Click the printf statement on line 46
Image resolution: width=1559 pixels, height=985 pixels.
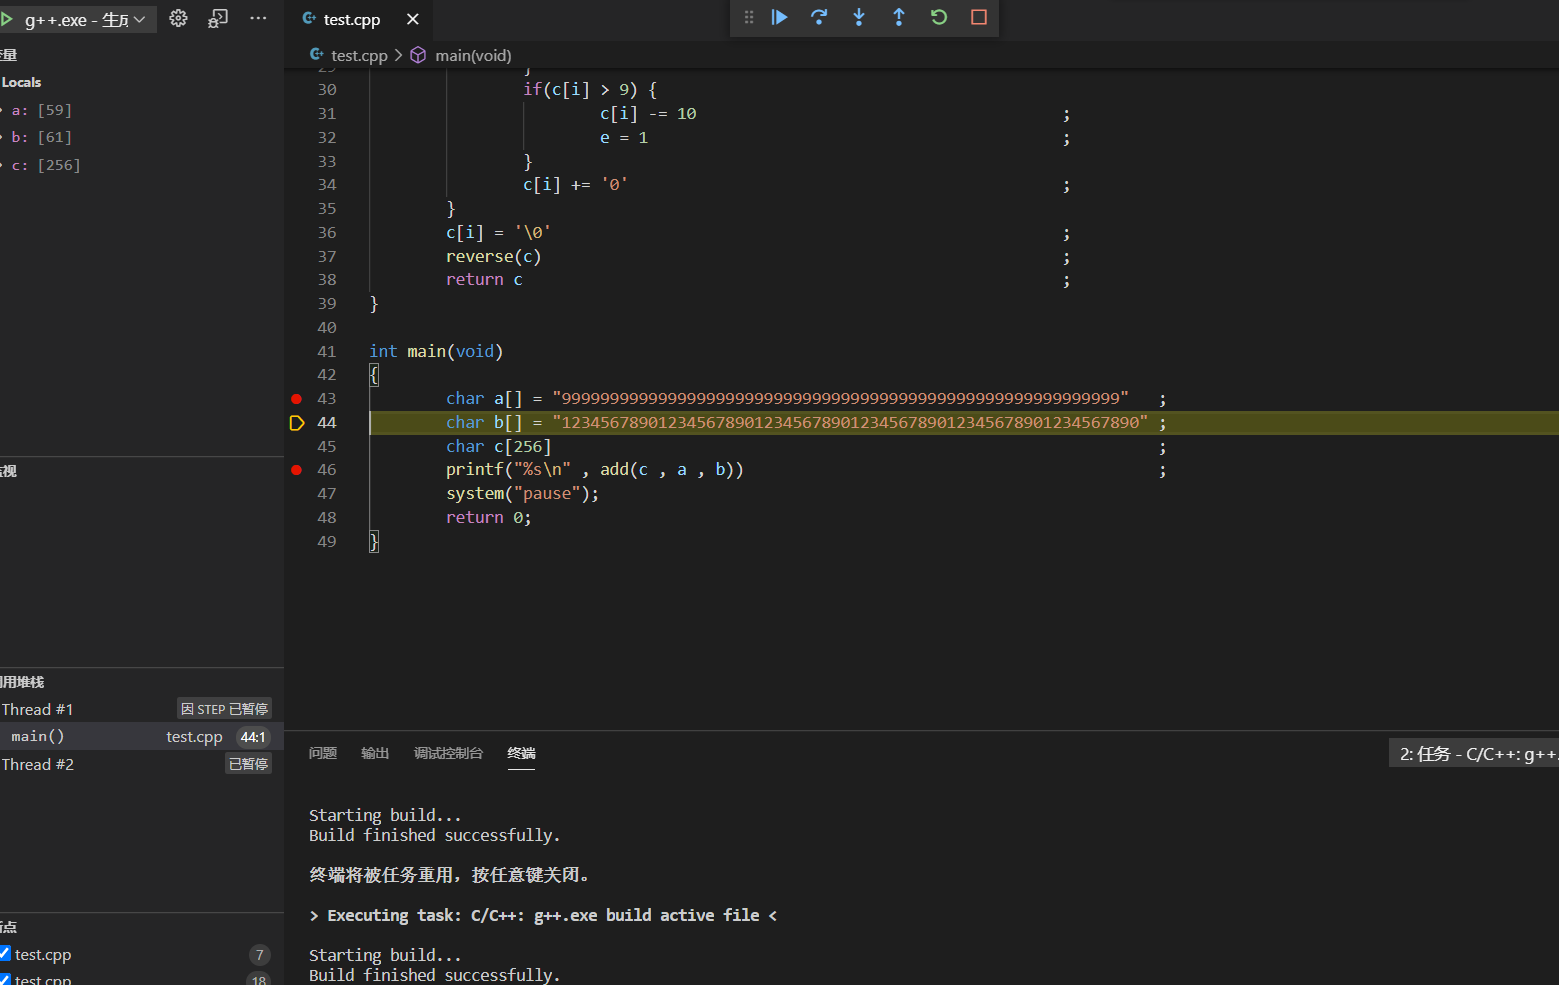[x=595, y=469]
